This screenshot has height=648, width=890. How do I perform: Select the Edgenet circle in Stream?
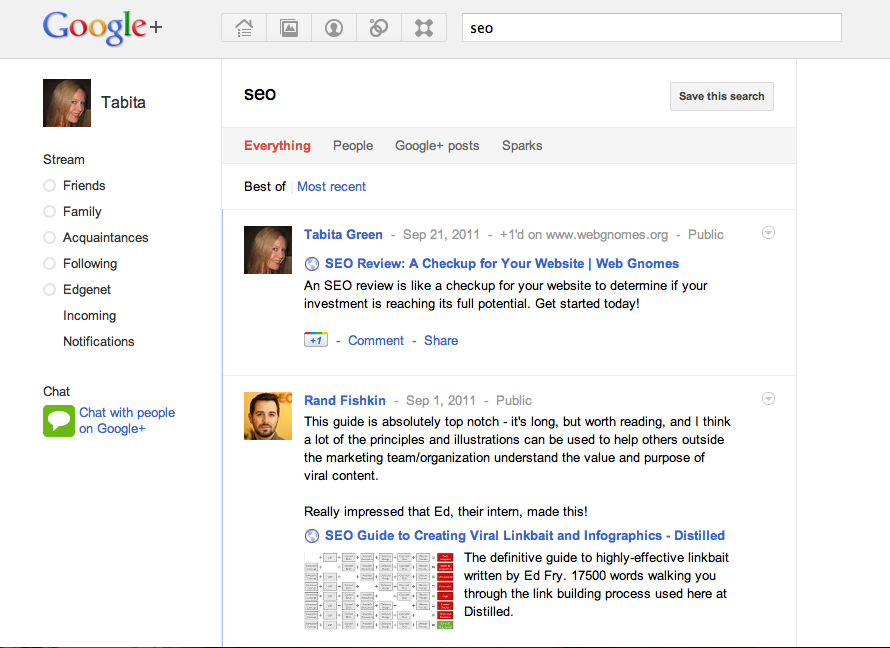point(87,289)
